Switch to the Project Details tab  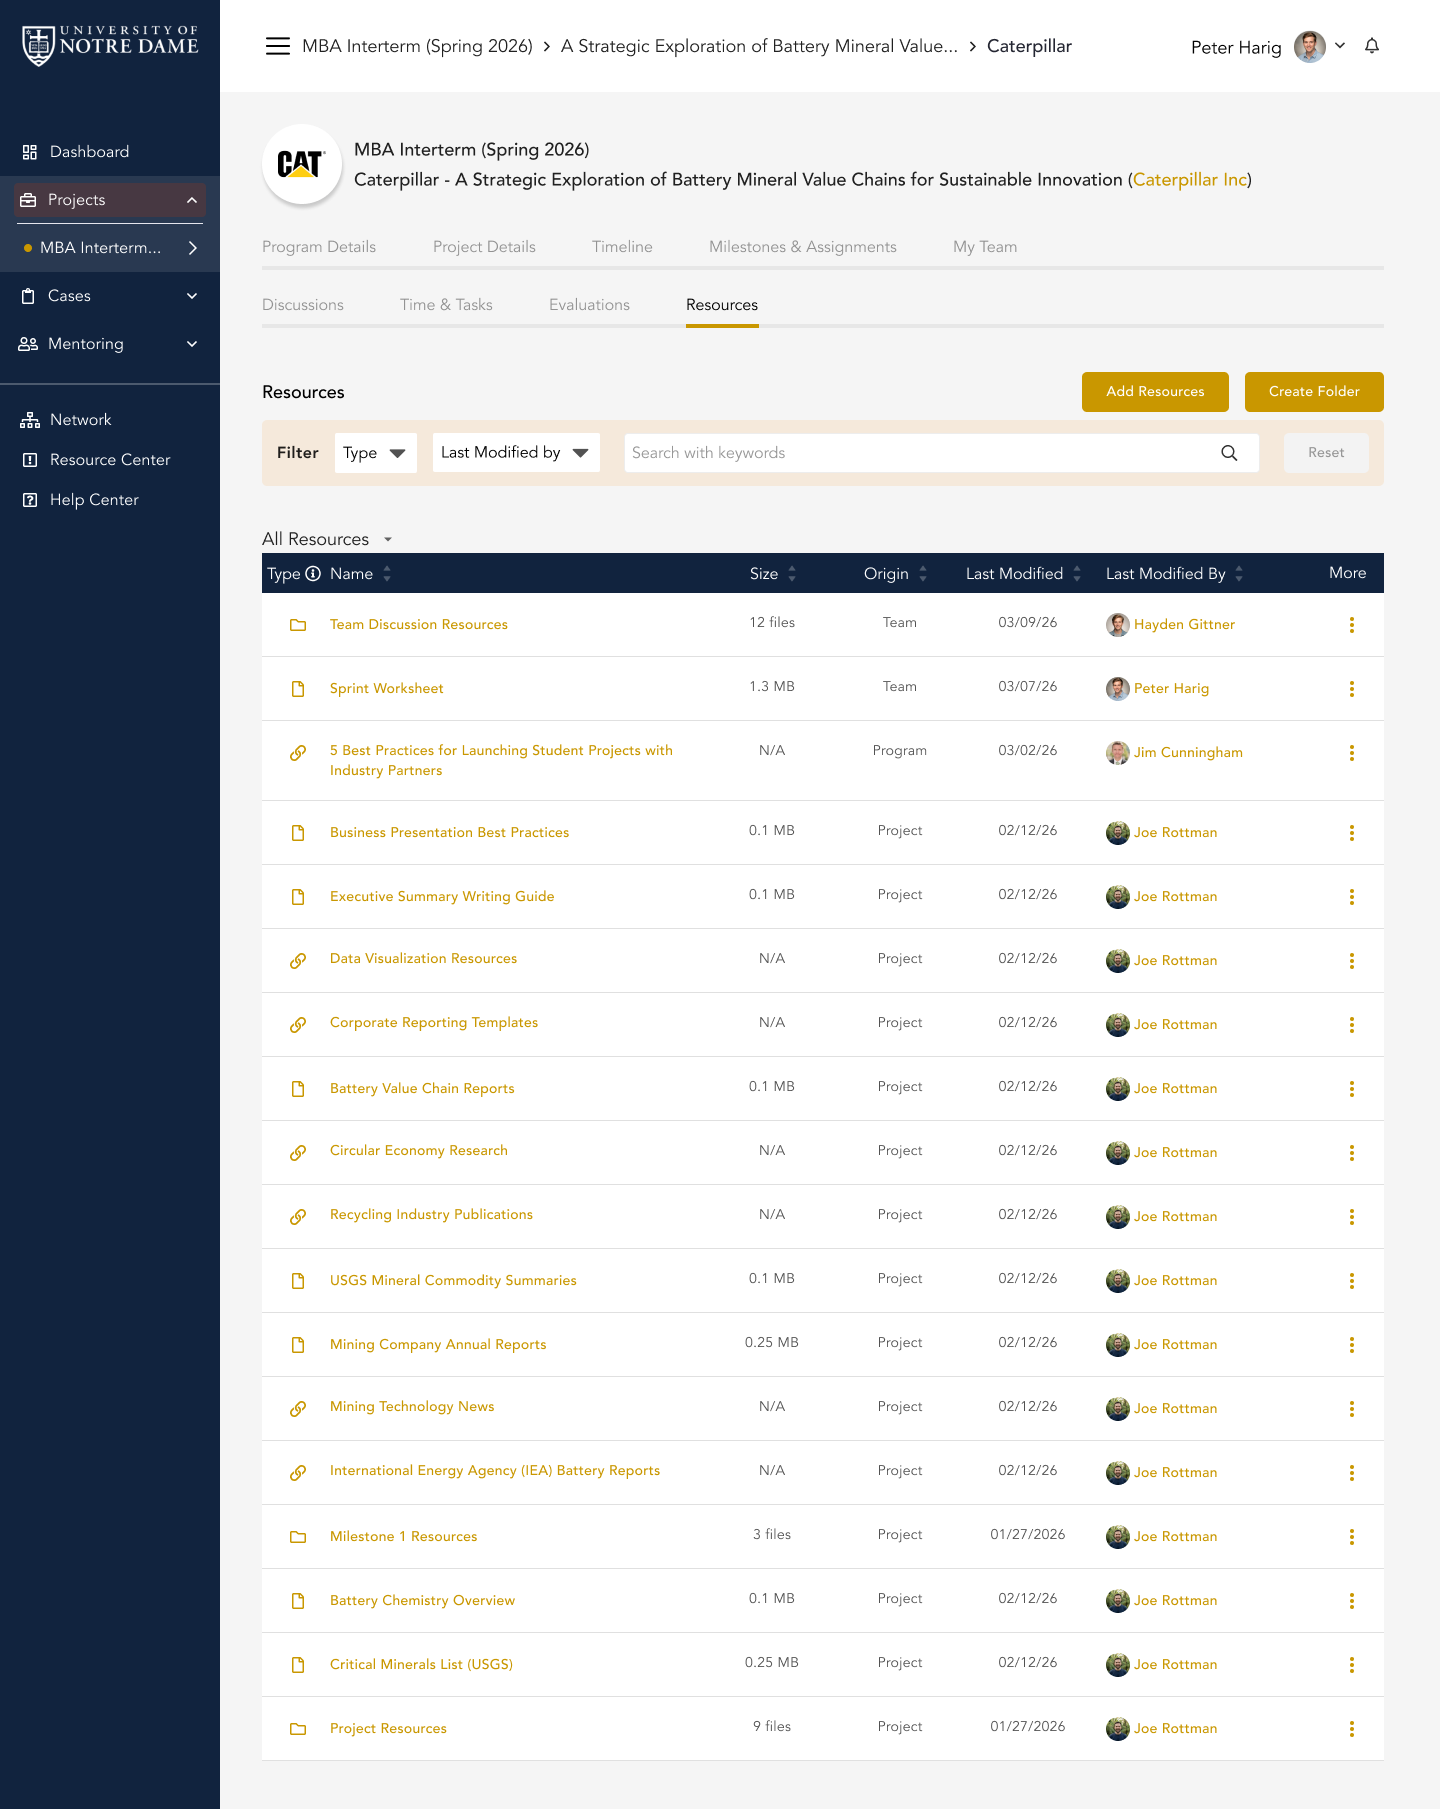coord(484,247)
